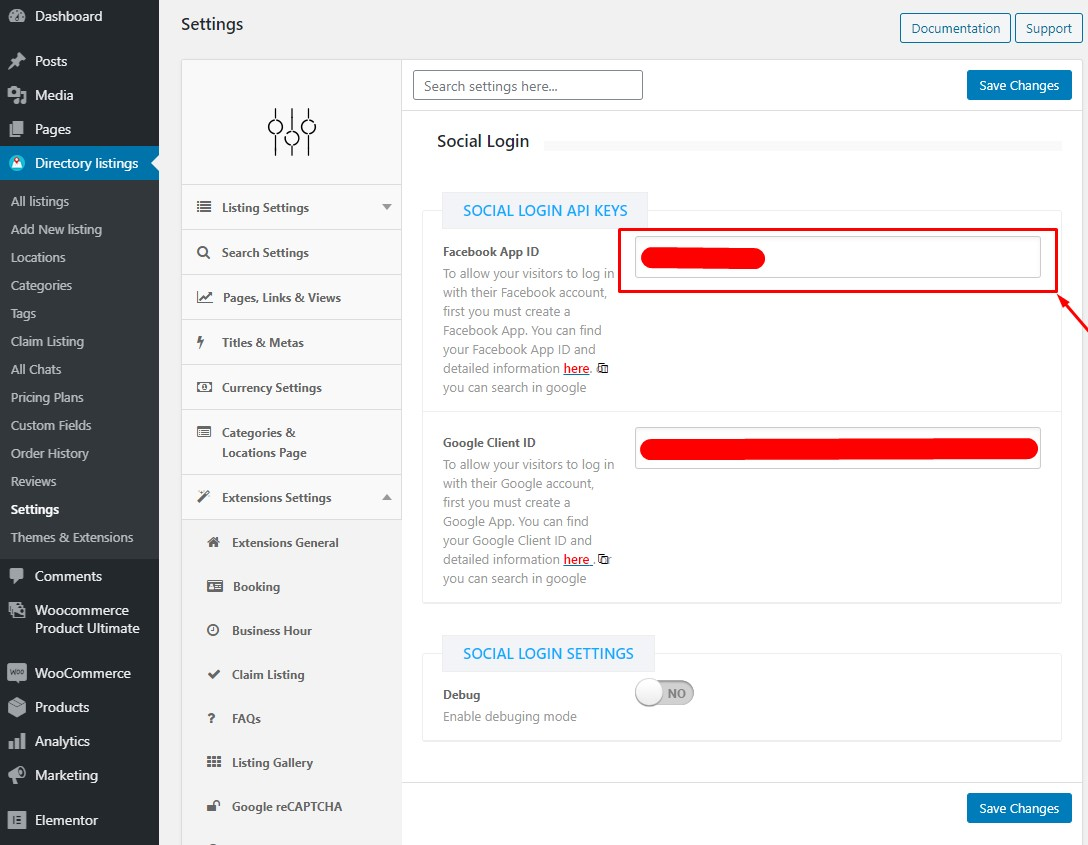The height and width of the screenshot is (845, 1088).
Task: Click the FAQs question mark icon
Action: coord(212,718)
